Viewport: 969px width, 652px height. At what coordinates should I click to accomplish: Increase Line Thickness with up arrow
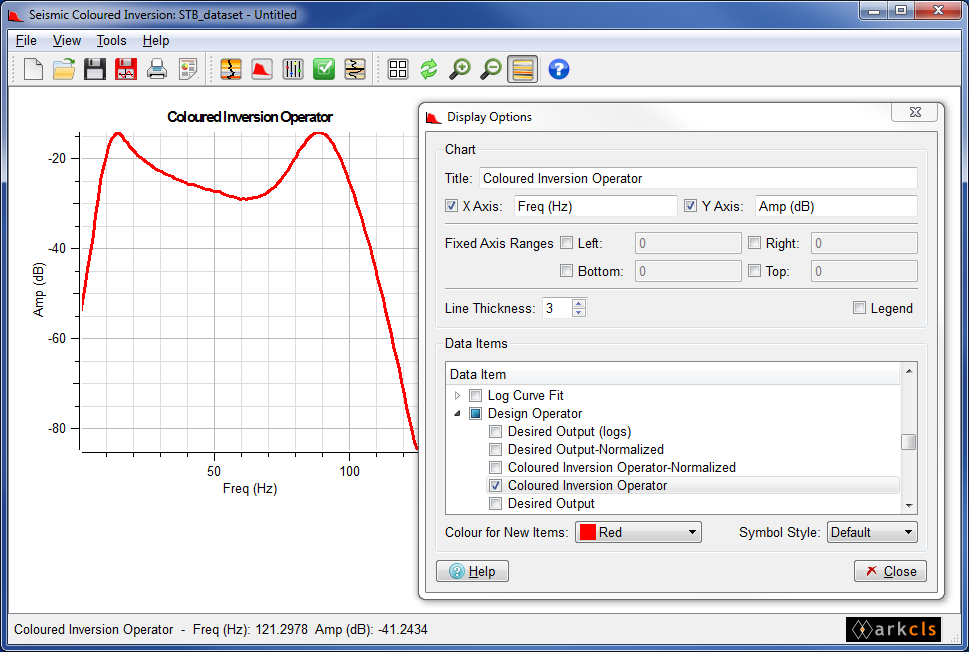click(578, 303)
